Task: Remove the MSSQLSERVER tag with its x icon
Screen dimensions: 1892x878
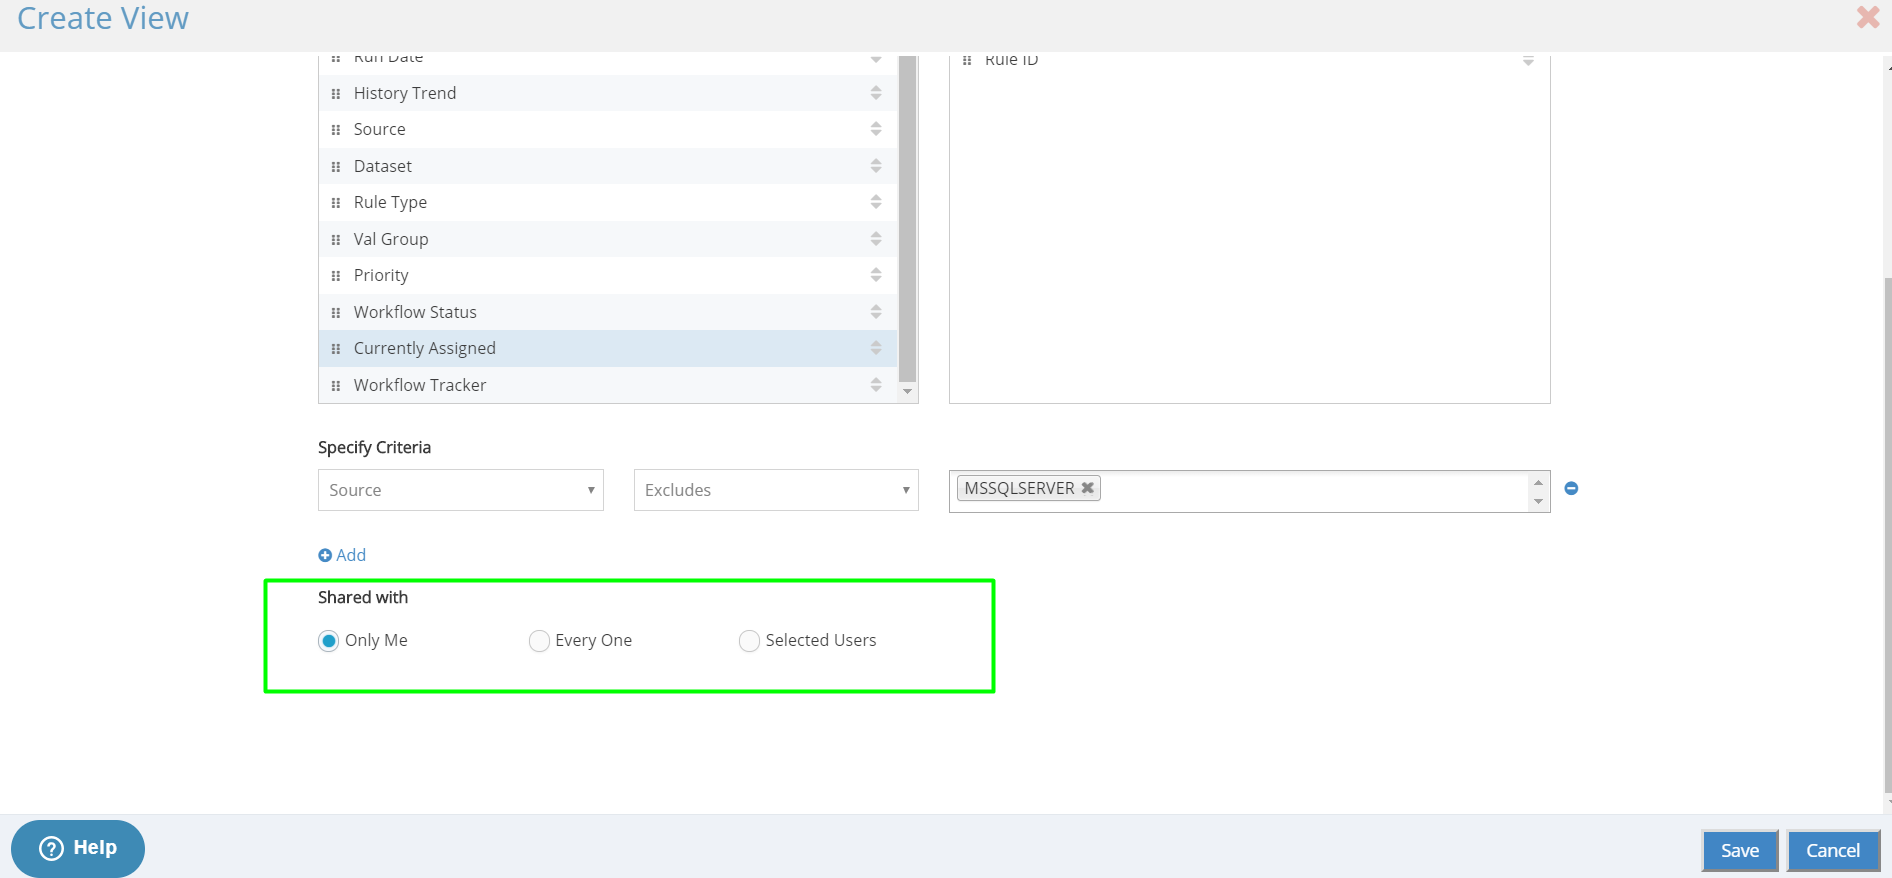Action: coord(1087,488)
